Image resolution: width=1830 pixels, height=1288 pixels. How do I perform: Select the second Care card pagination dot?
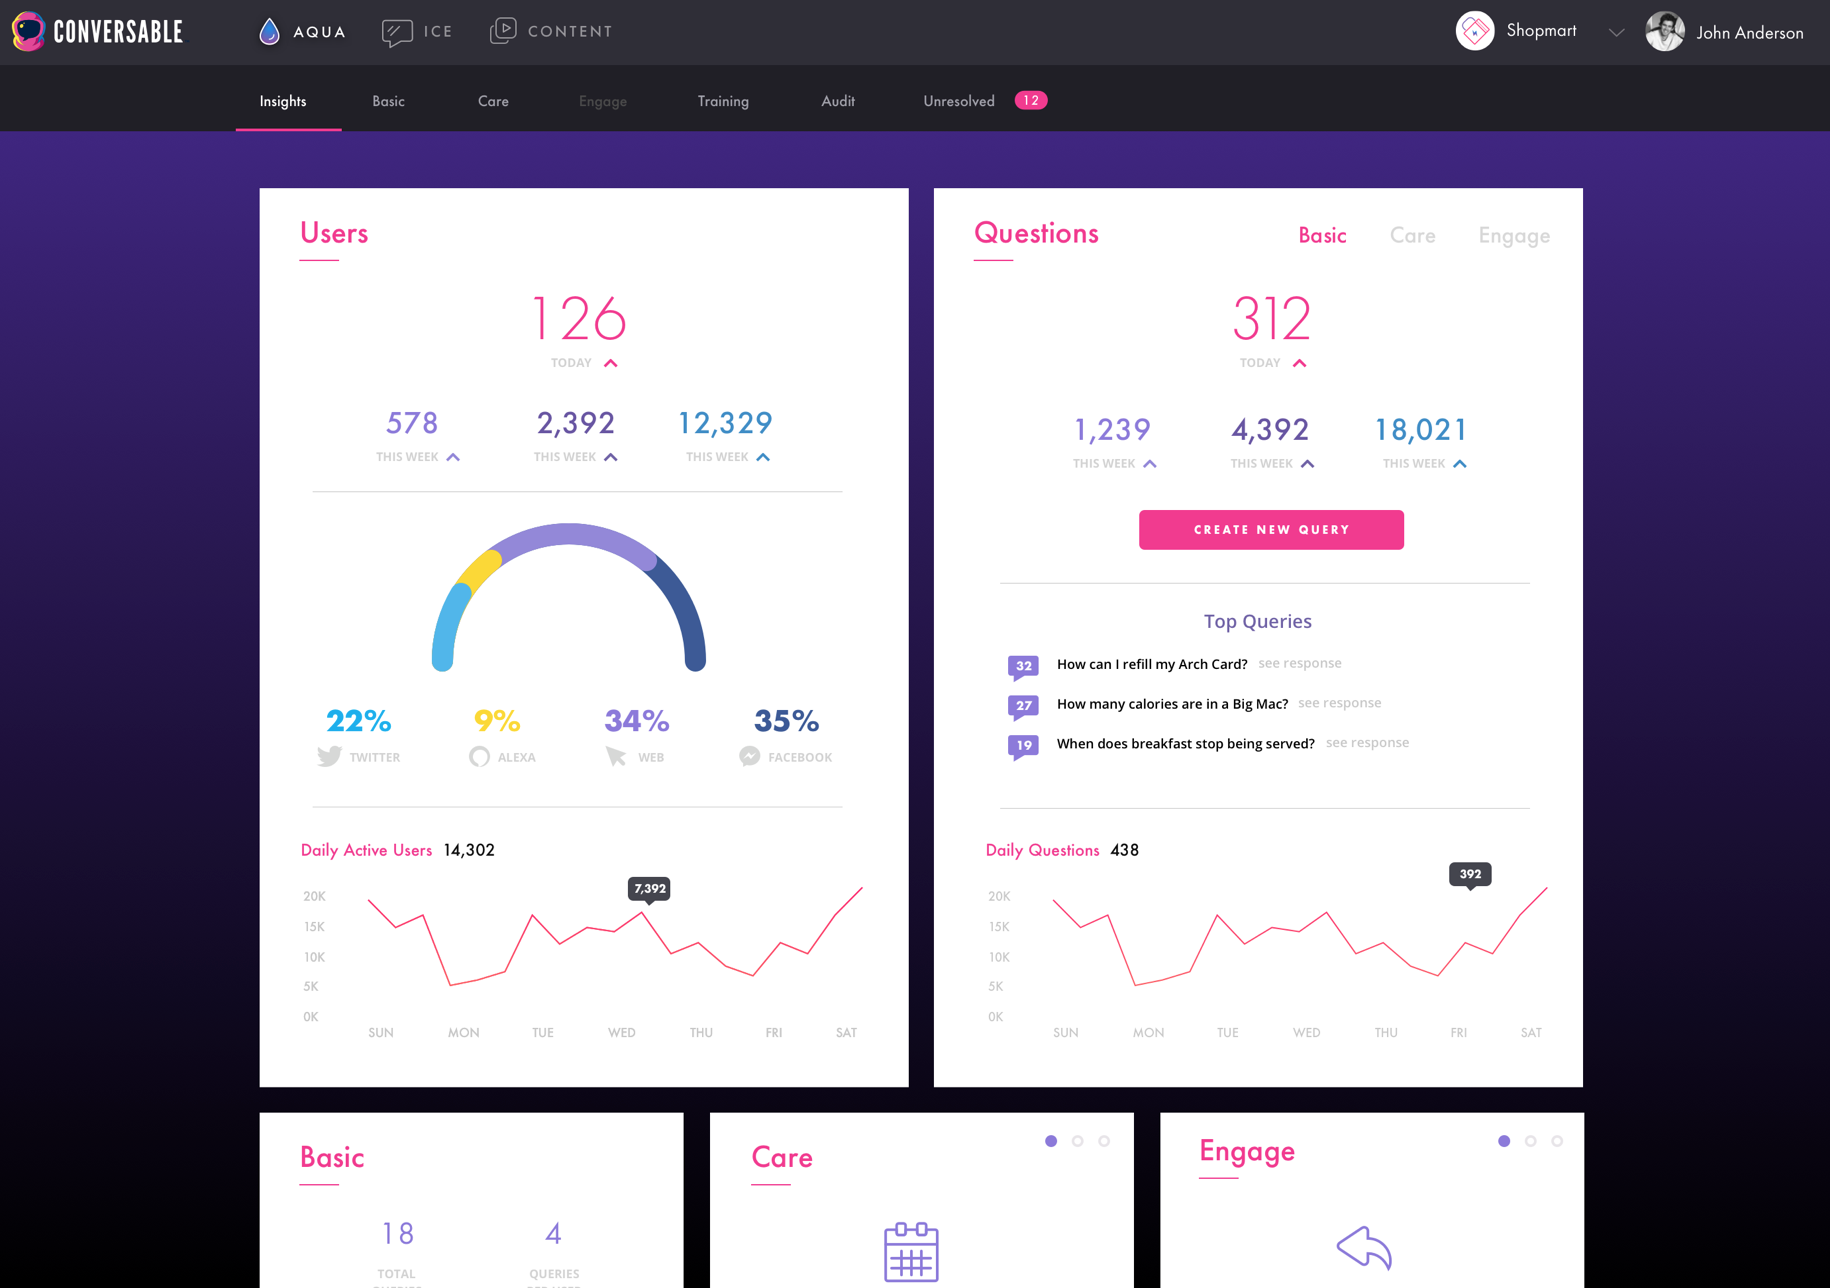click(1077, 1141)
